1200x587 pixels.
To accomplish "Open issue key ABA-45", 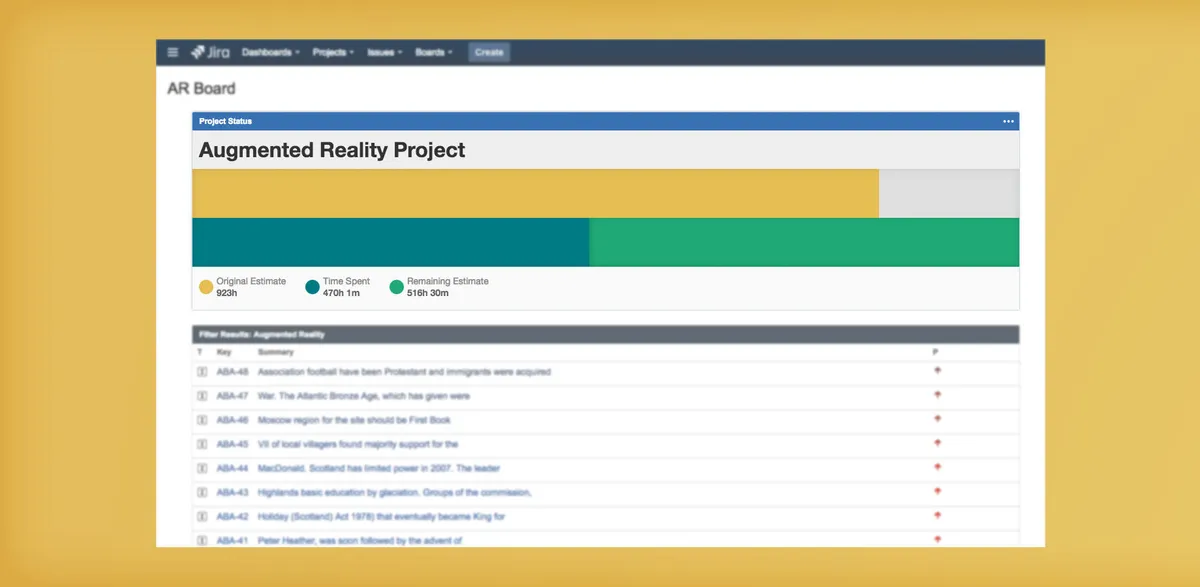I will coord(232,444).
